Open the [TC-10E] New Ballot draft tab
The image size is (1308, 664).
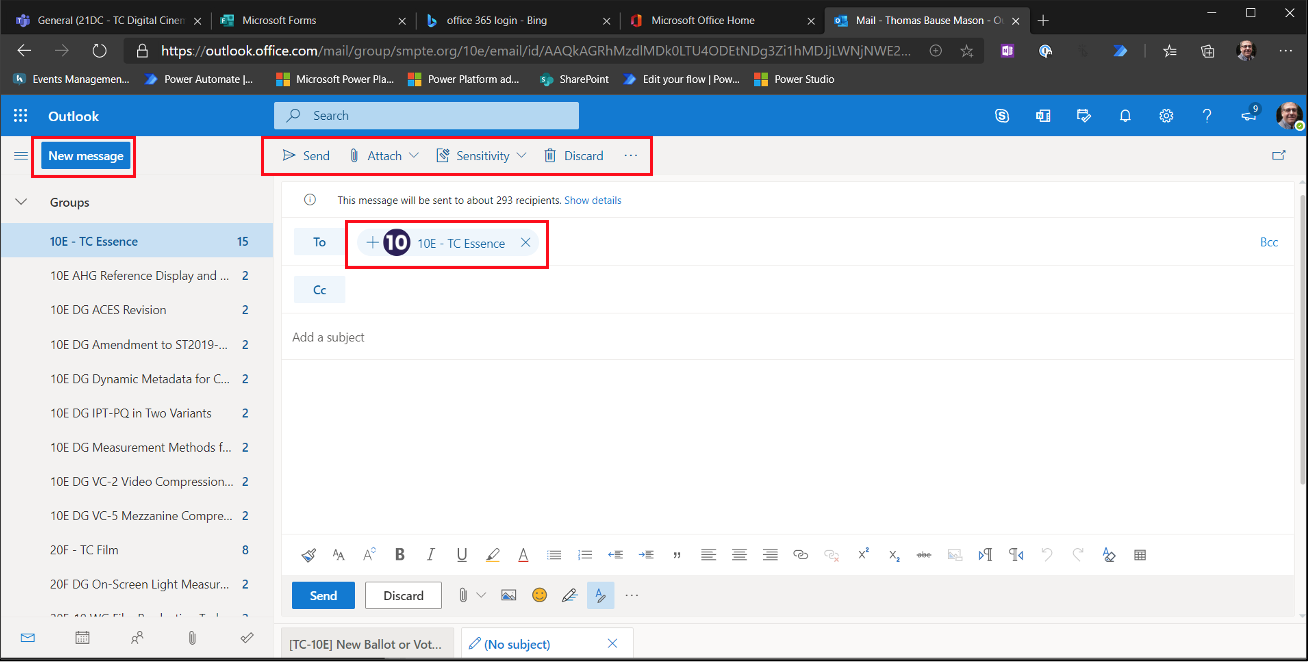[x=367, y=644]
